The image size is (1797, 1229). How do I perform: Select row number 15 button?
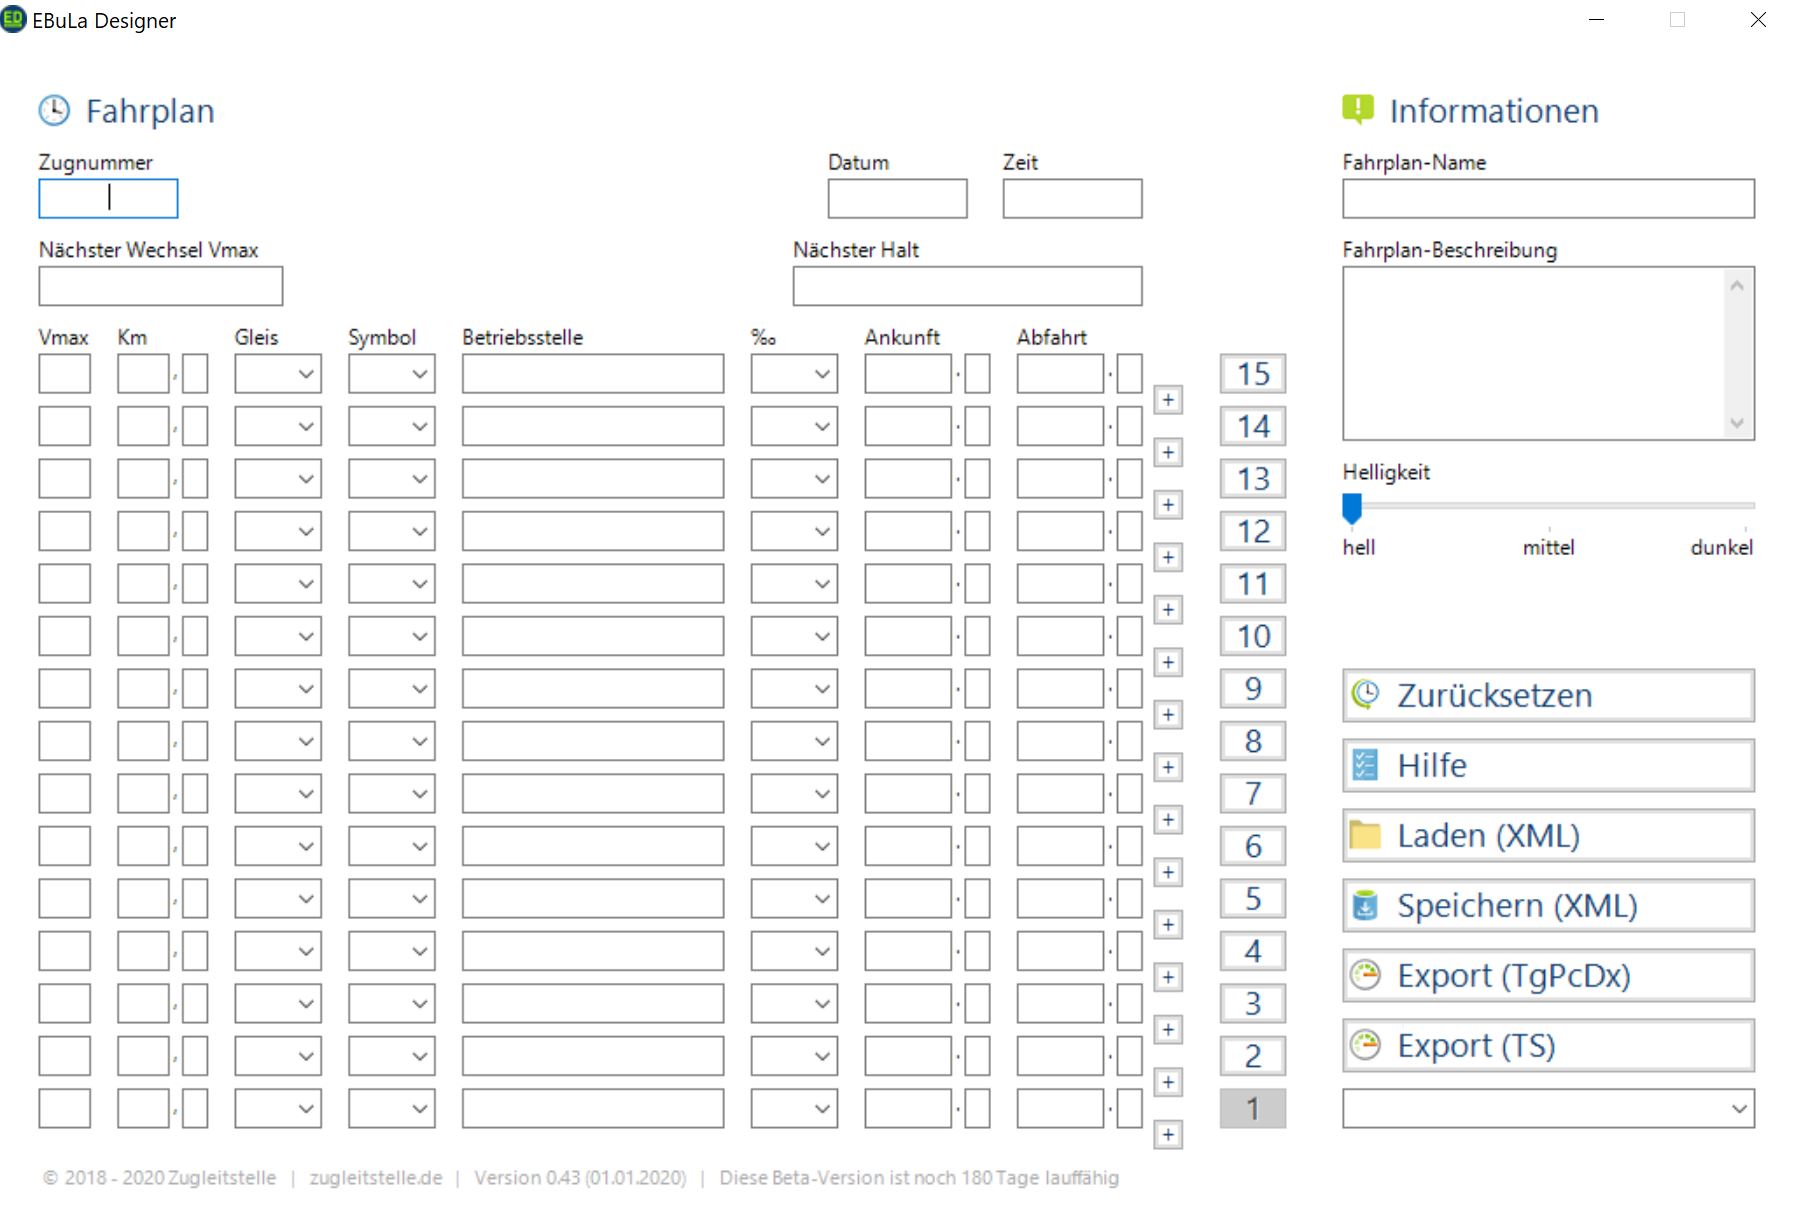(1253, 374)
